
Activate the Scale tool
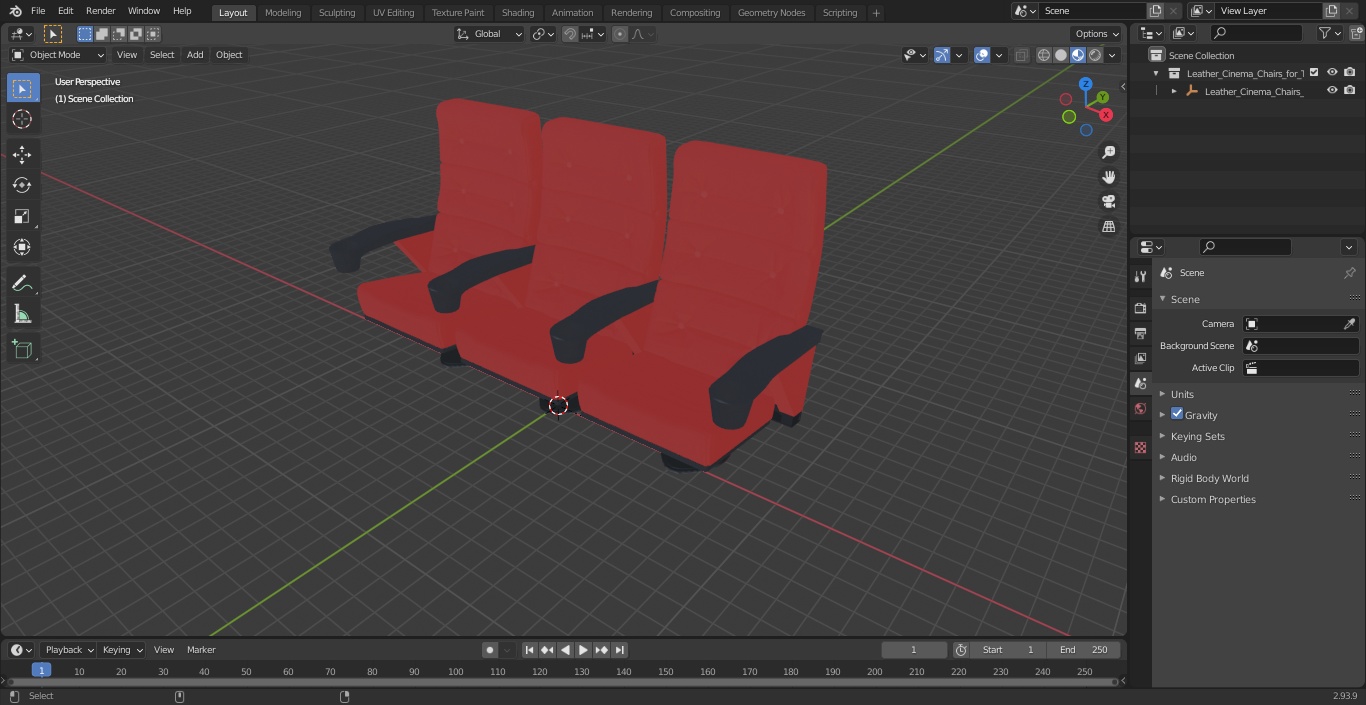tap(22, 216)
